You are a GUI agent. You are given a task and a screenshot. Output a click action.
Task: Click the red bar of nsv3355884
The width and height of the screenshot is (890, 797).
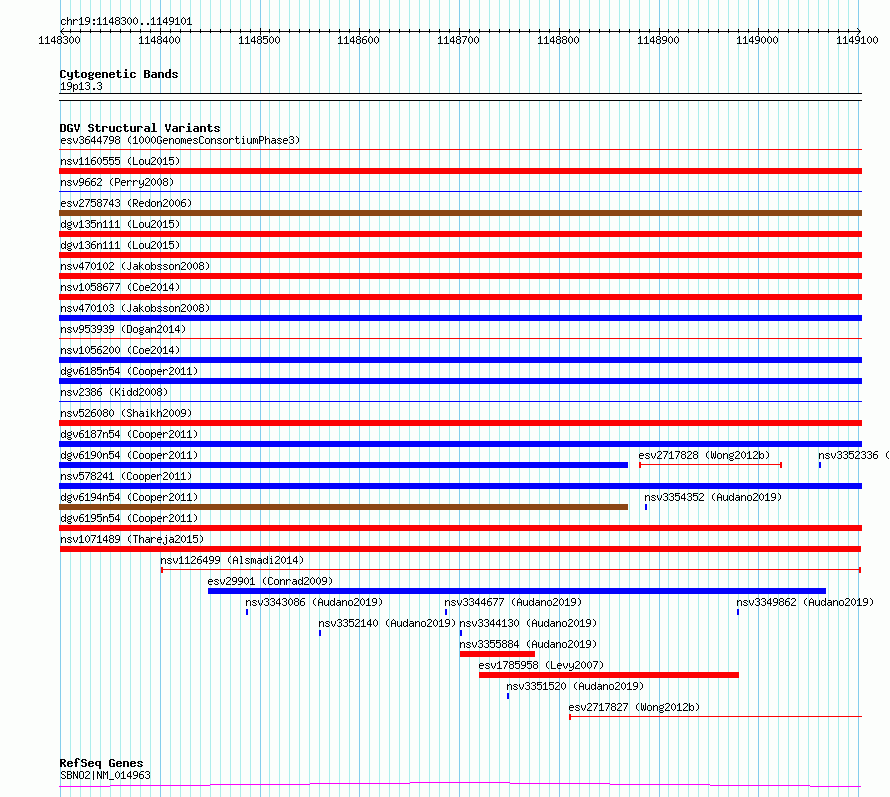click(x=497, y=654)
